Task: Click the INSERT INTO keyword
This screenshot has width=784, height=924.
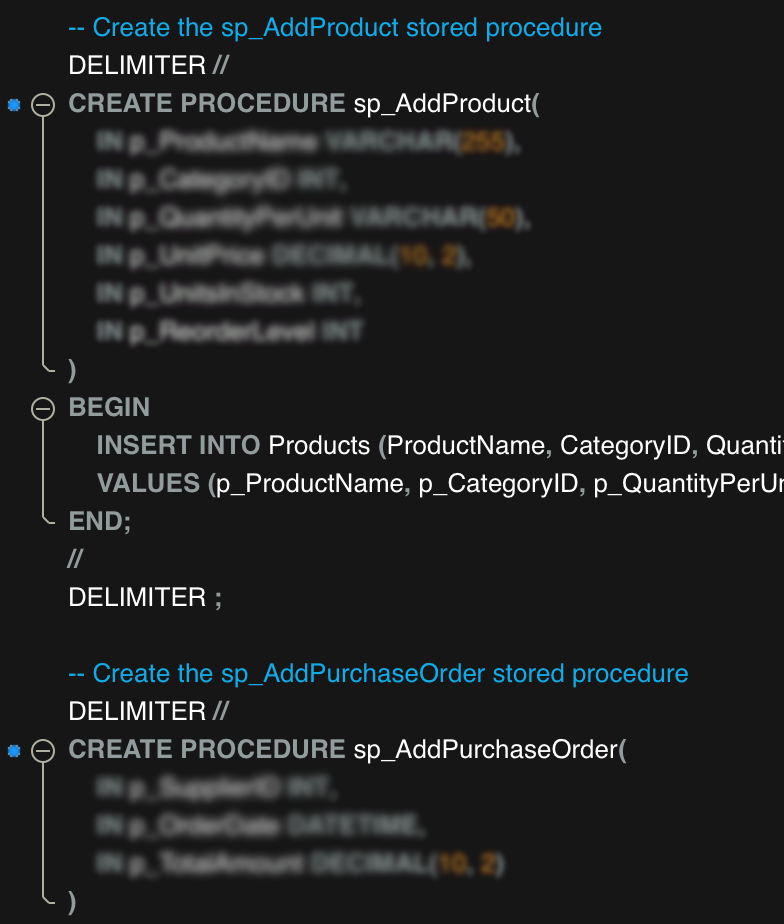Action: (x=179, y=446)
